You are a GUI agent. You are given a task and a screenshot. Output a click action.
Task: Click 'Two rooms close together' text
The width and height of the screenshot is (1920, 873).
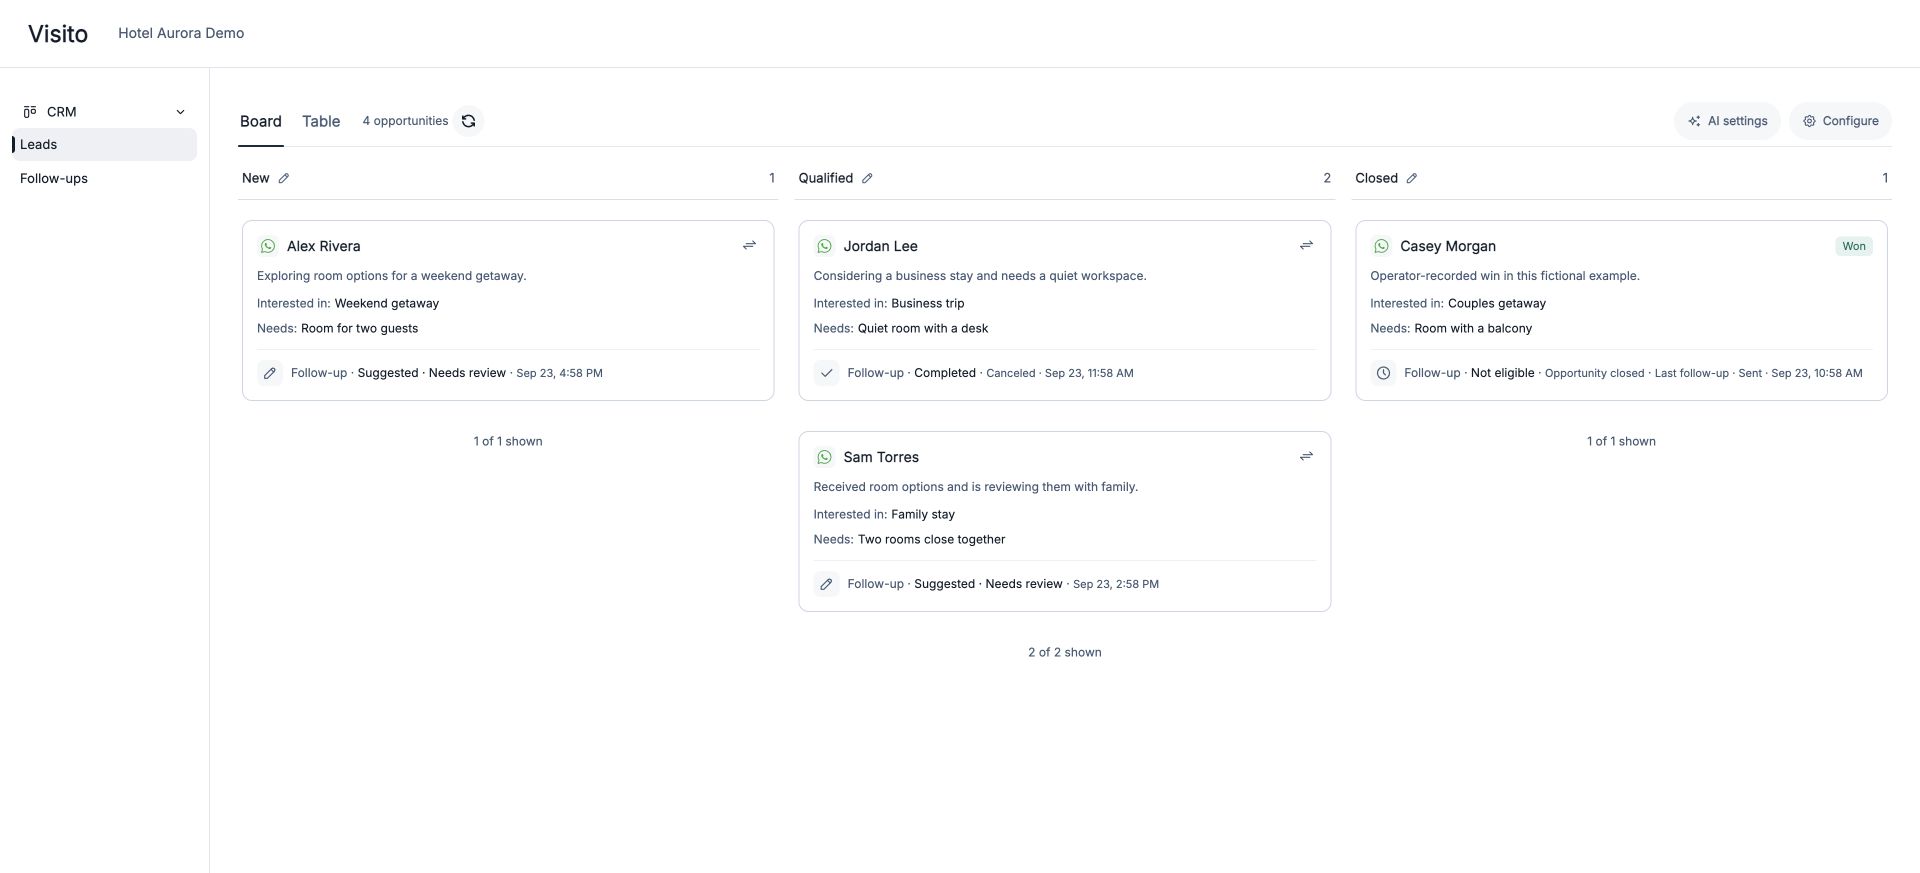pos(932,539)
